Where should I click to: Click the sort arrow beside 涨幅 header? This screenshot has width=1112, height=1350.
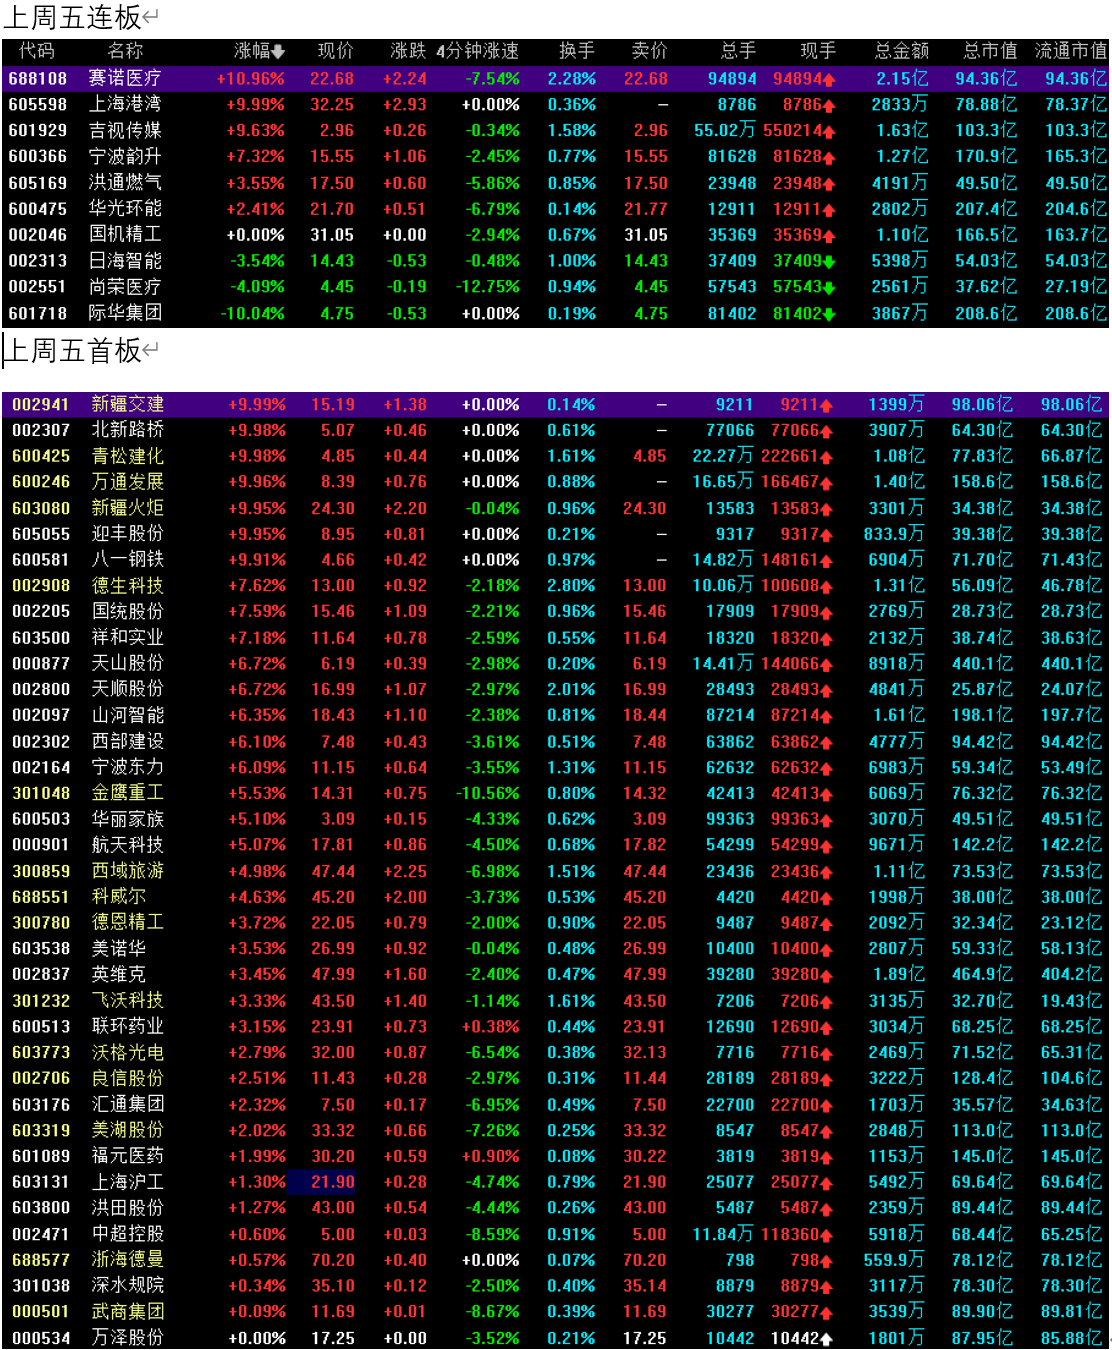point(278,51)
